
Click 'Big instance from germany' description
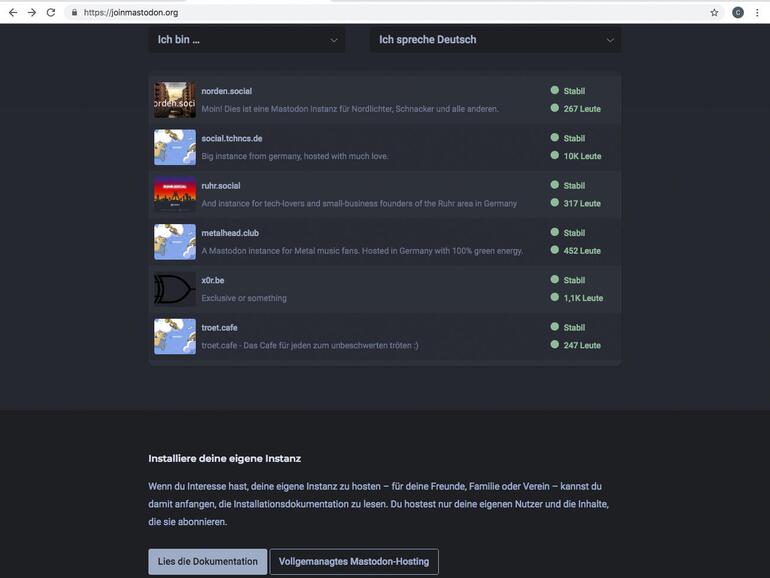[x=295, y=156]
